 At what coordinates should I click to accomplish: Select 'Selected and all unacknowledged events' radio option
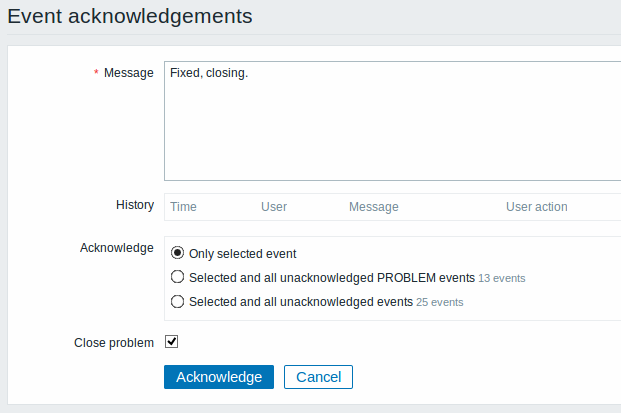pos(177,301)
